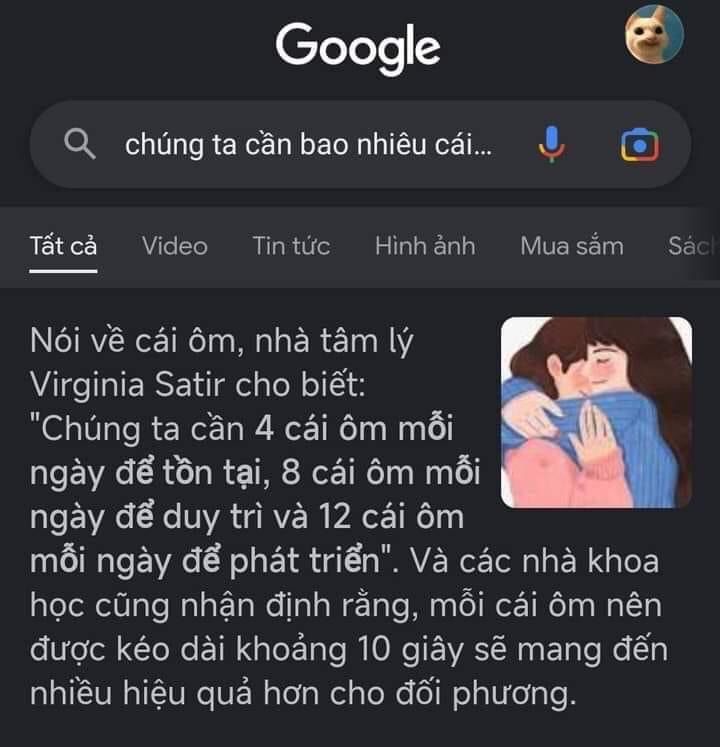
Task: Click the sentence mentioning '10 giây'
Action: [x=349, y=649]
